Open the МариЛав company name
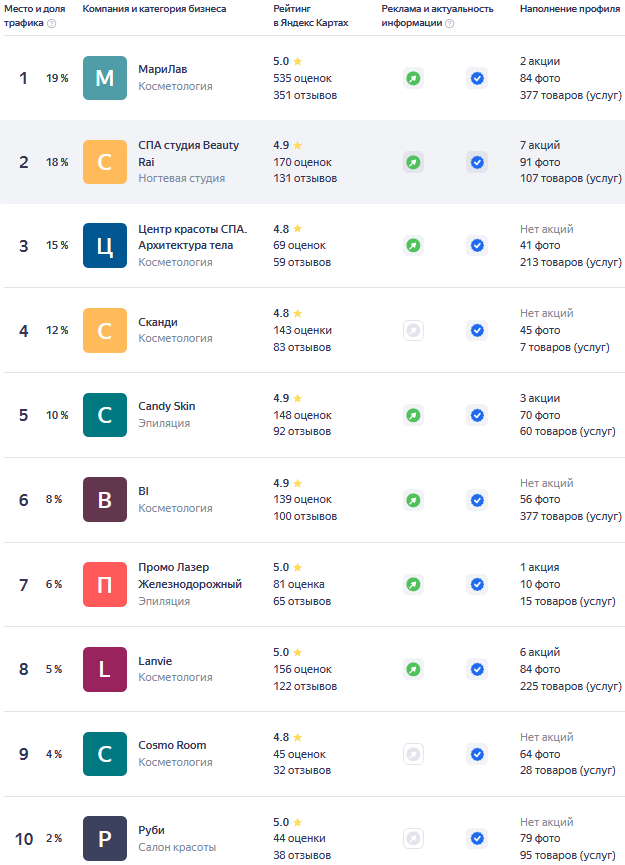This screenshot has height=865, width=625. pos(163,69)
